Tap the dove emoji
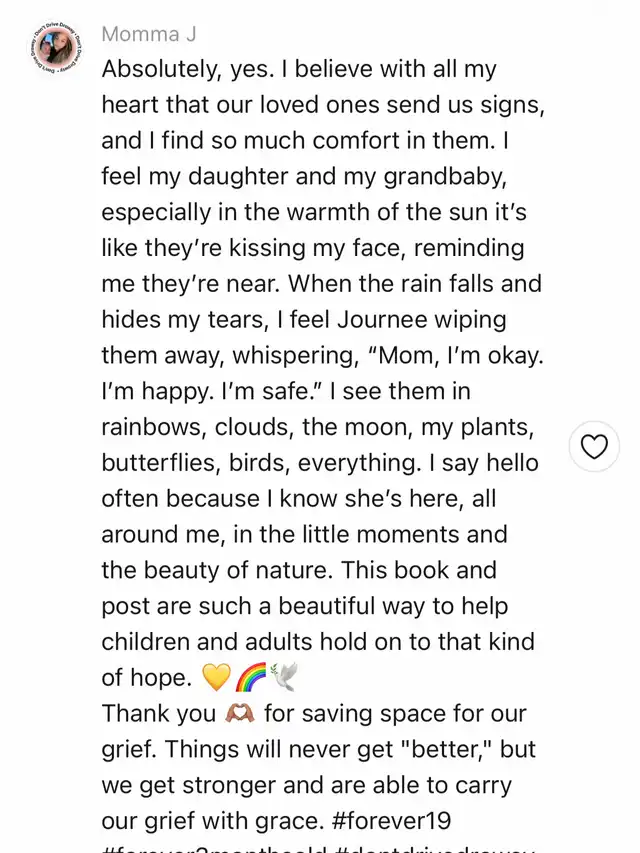The height and width of the screenshot is (853, 640). [x=283, y=677]
